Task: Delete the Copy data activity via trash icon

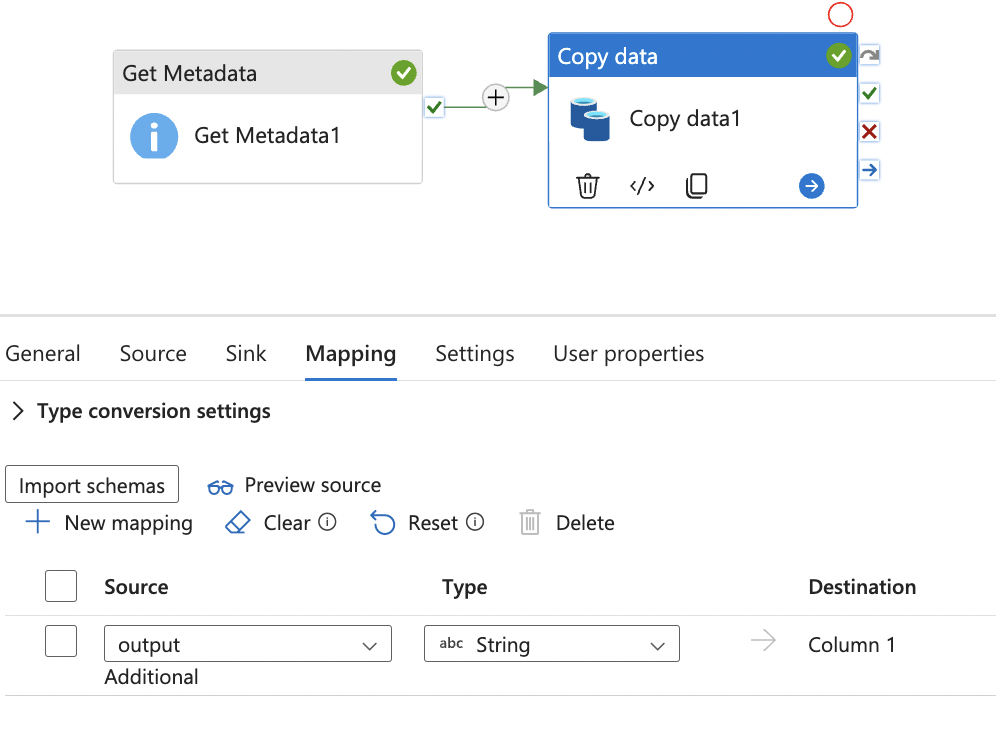Action: [x=588, y=186]
